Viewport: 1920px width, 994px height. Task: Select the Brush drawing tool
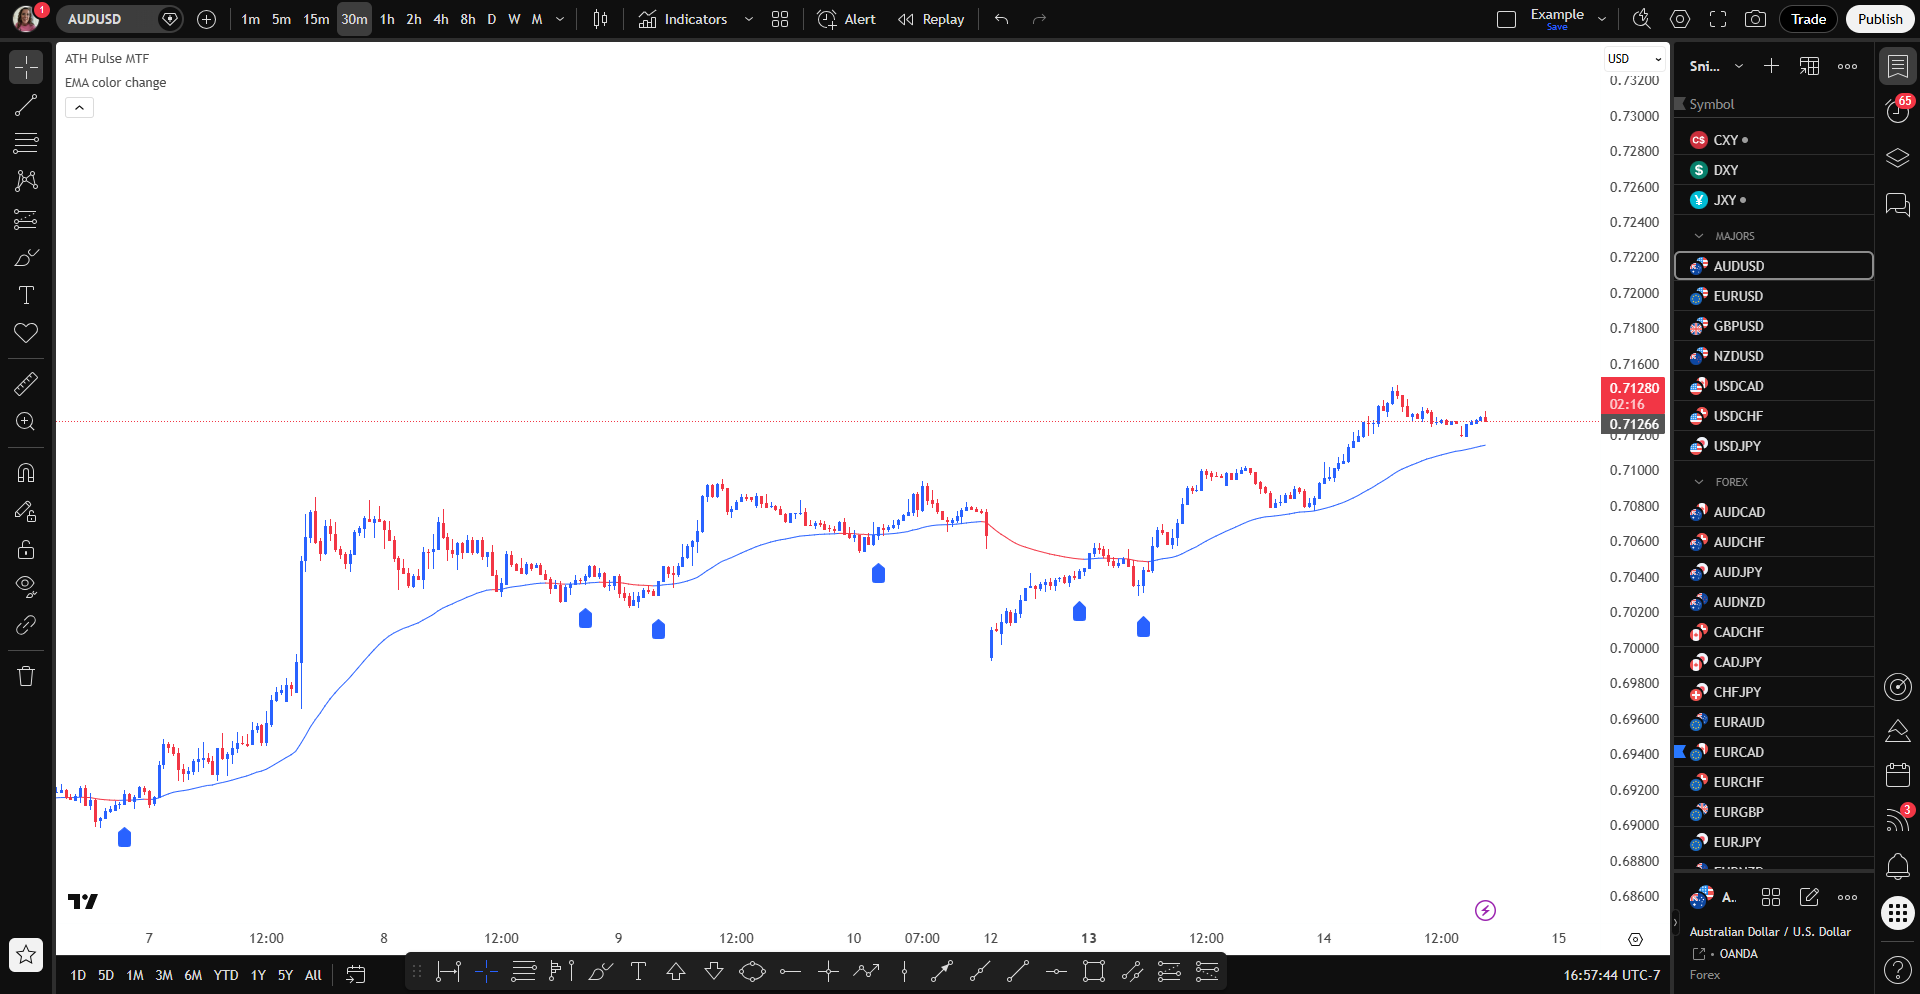tap(25, 257)
